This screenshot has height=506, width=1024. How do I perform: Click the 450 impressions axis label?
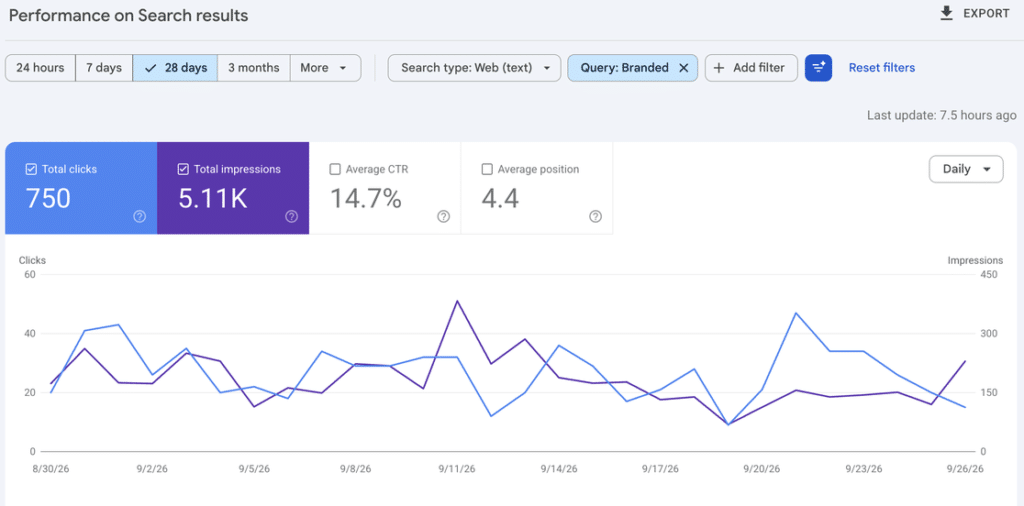pyautogui.click(x=989, y=274)
